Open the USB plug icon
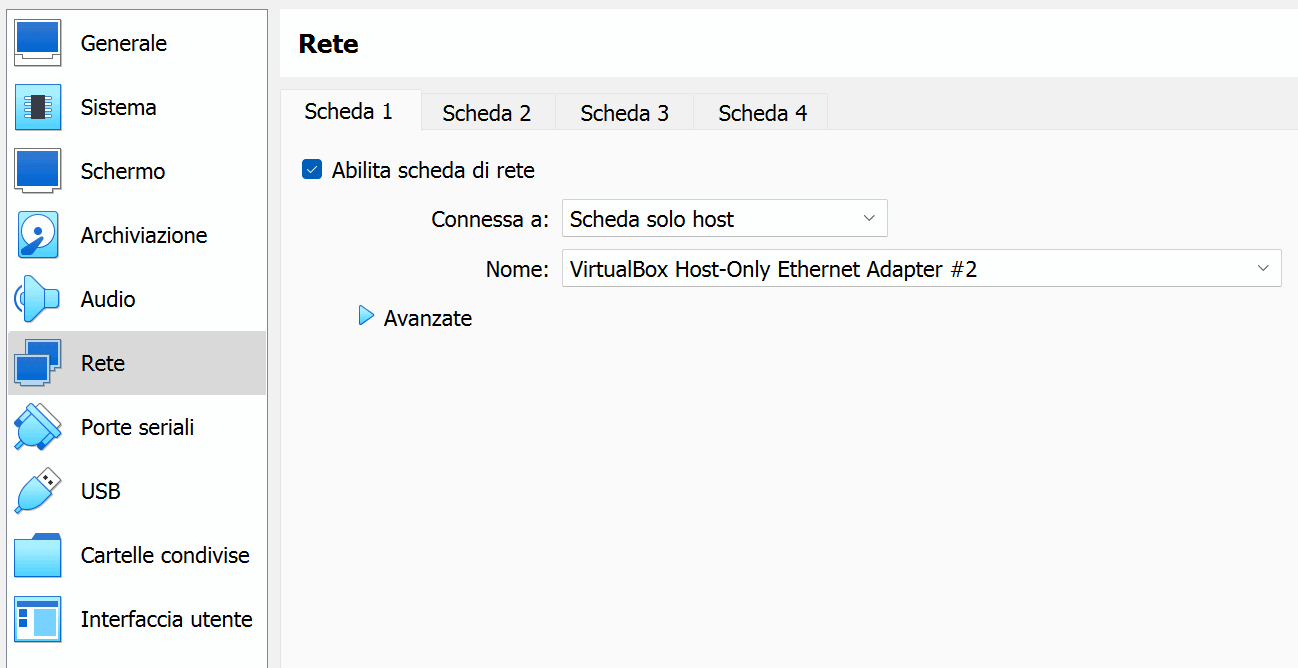 tap(38, 491)
